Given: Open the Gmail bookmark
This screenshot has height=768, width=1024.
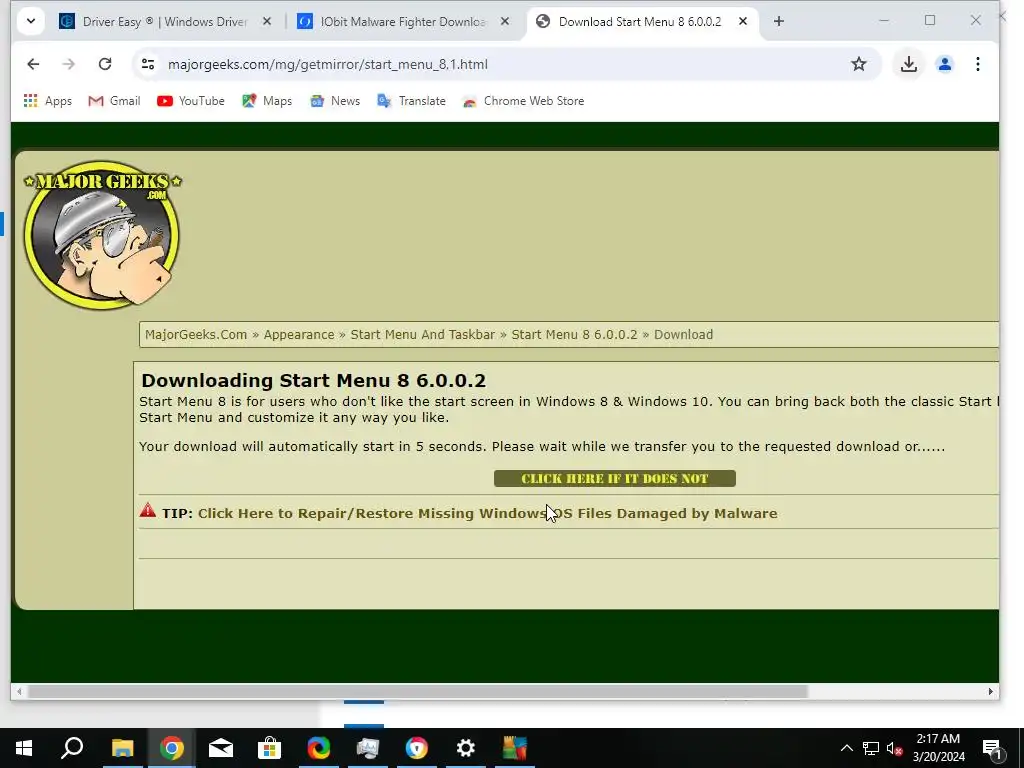Looking at the screenshot, I should (114, 101).
